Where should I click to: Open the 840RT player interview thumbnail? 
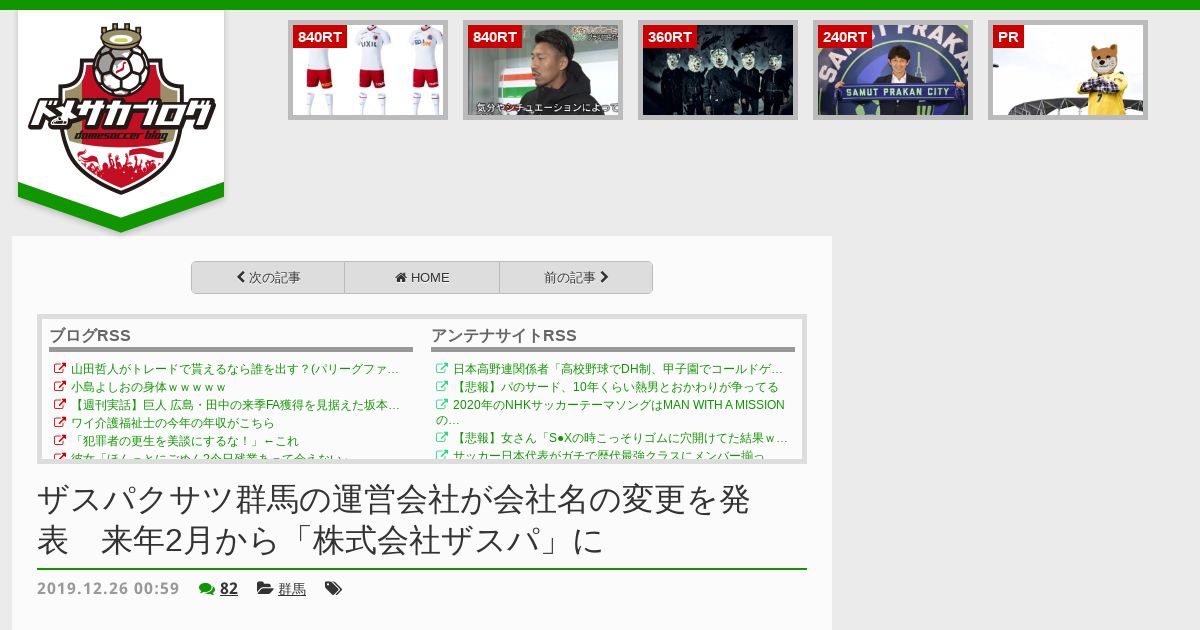(x=543, y=70)
